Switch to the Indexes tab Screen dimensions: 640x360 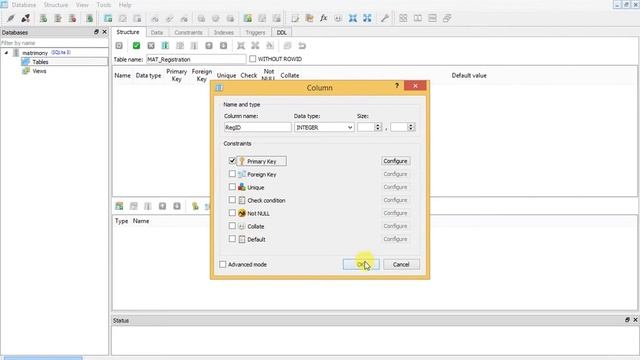tap(224, 32)
